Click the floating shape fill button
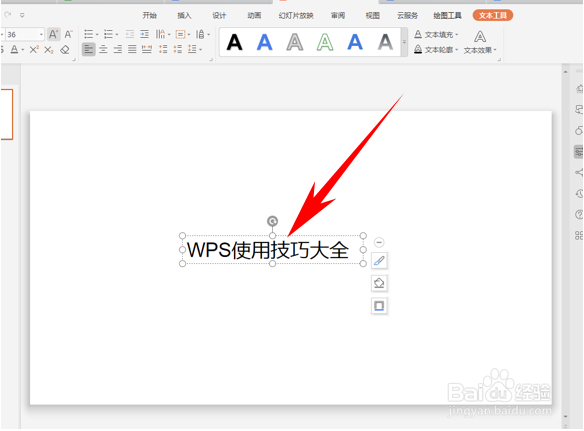 [379, 283]
